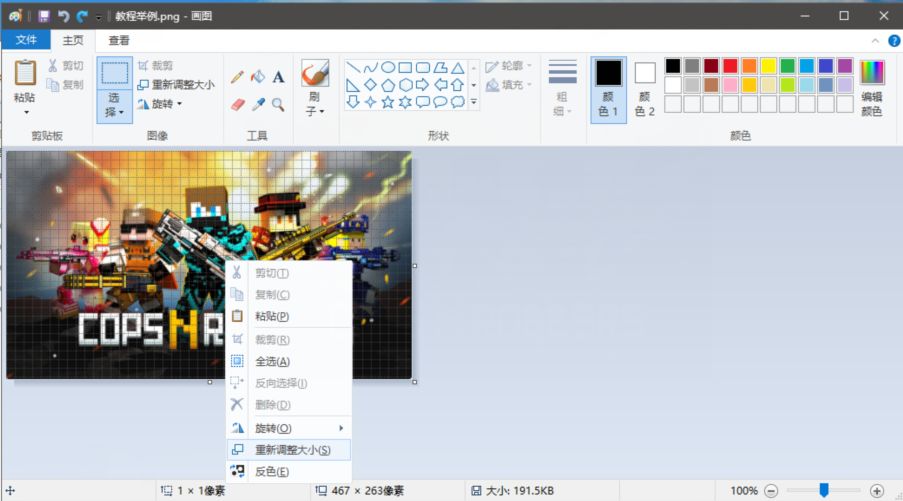Select the Pencil tool
The height and width of the screenshot is (501, 903).
pyautogui.click(x=237, y=77)
